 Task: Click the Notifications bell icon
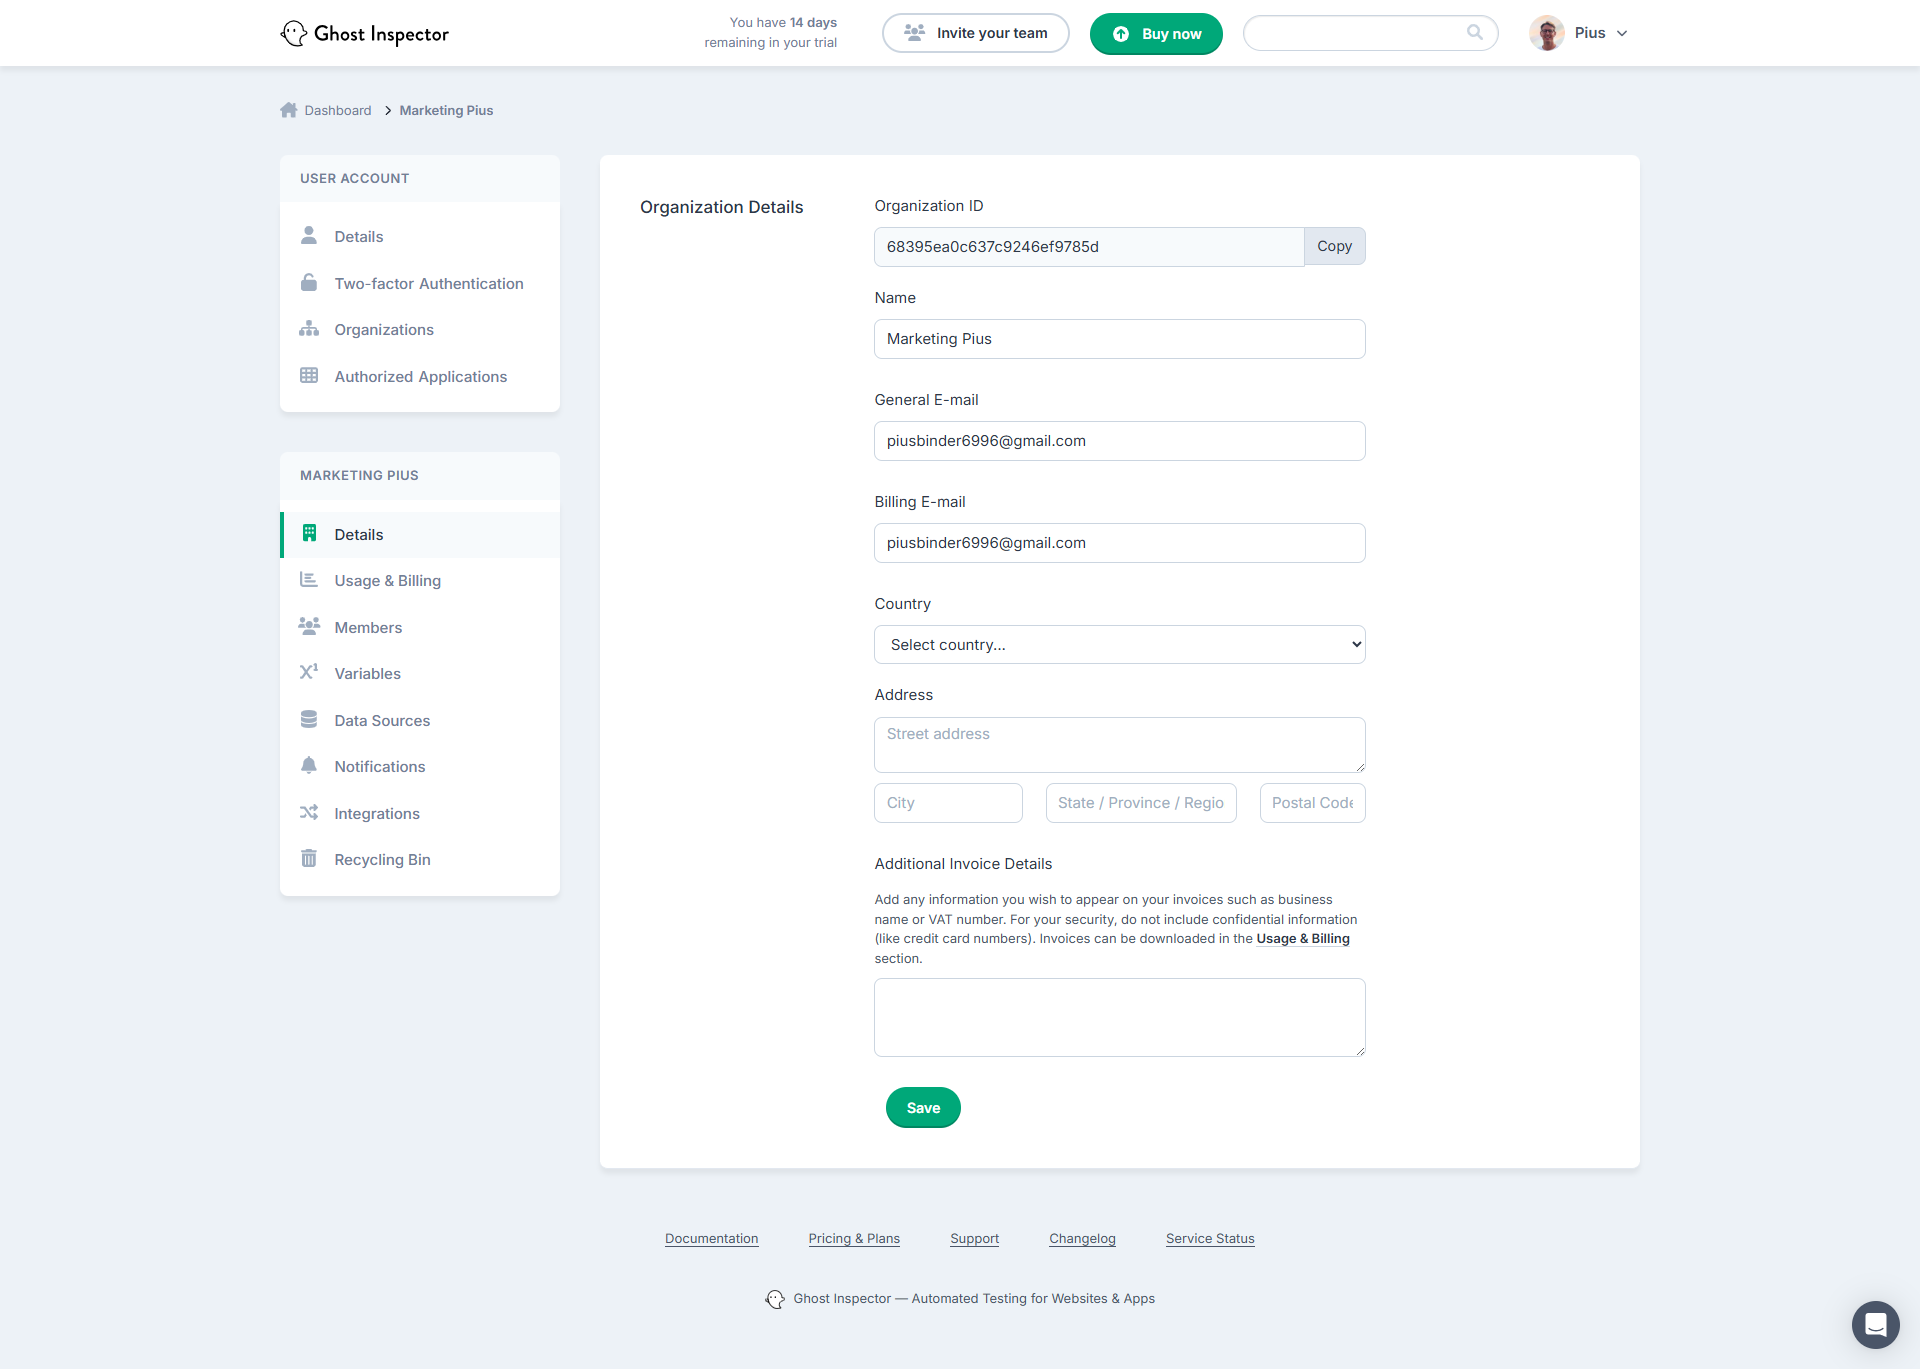[309, 766]
